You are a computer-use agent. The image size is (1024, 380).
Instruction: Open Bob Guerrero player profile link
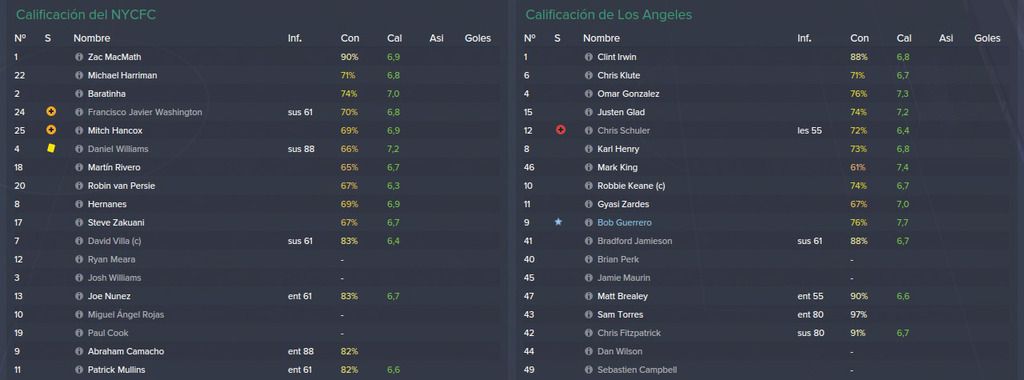[x=624, y=223]
